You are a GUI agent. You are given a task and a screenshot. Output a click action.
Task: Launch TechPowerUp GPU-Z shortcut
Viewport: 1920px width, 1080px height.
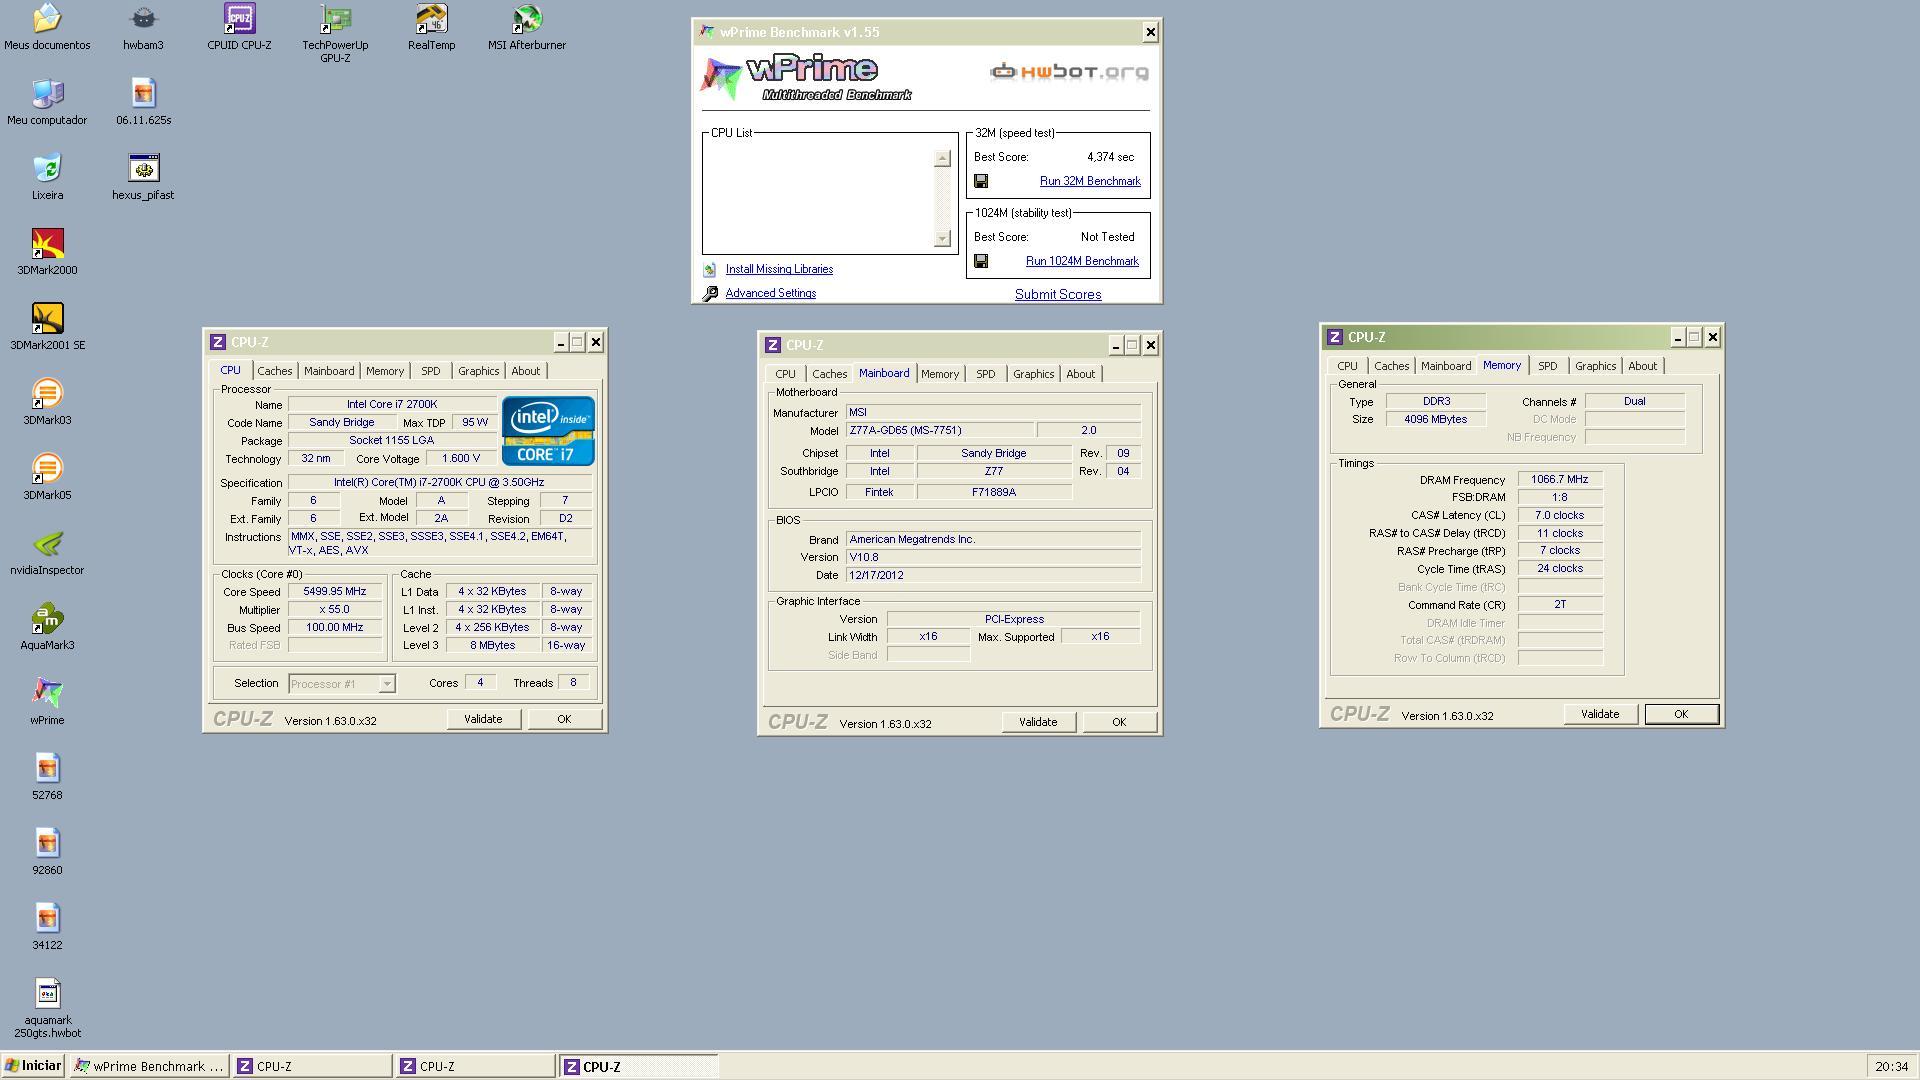tap(335, 33)
